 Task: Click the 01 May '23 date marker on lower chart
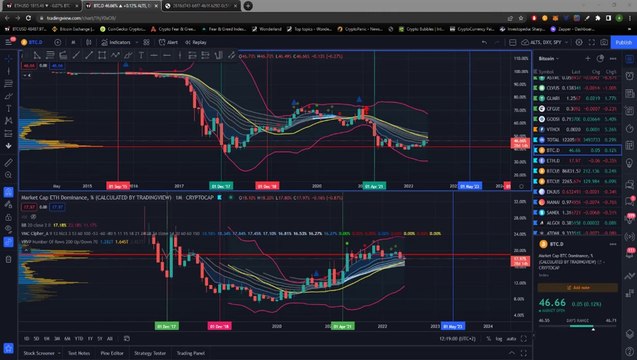pyautogui.click(x=453, y=326)
